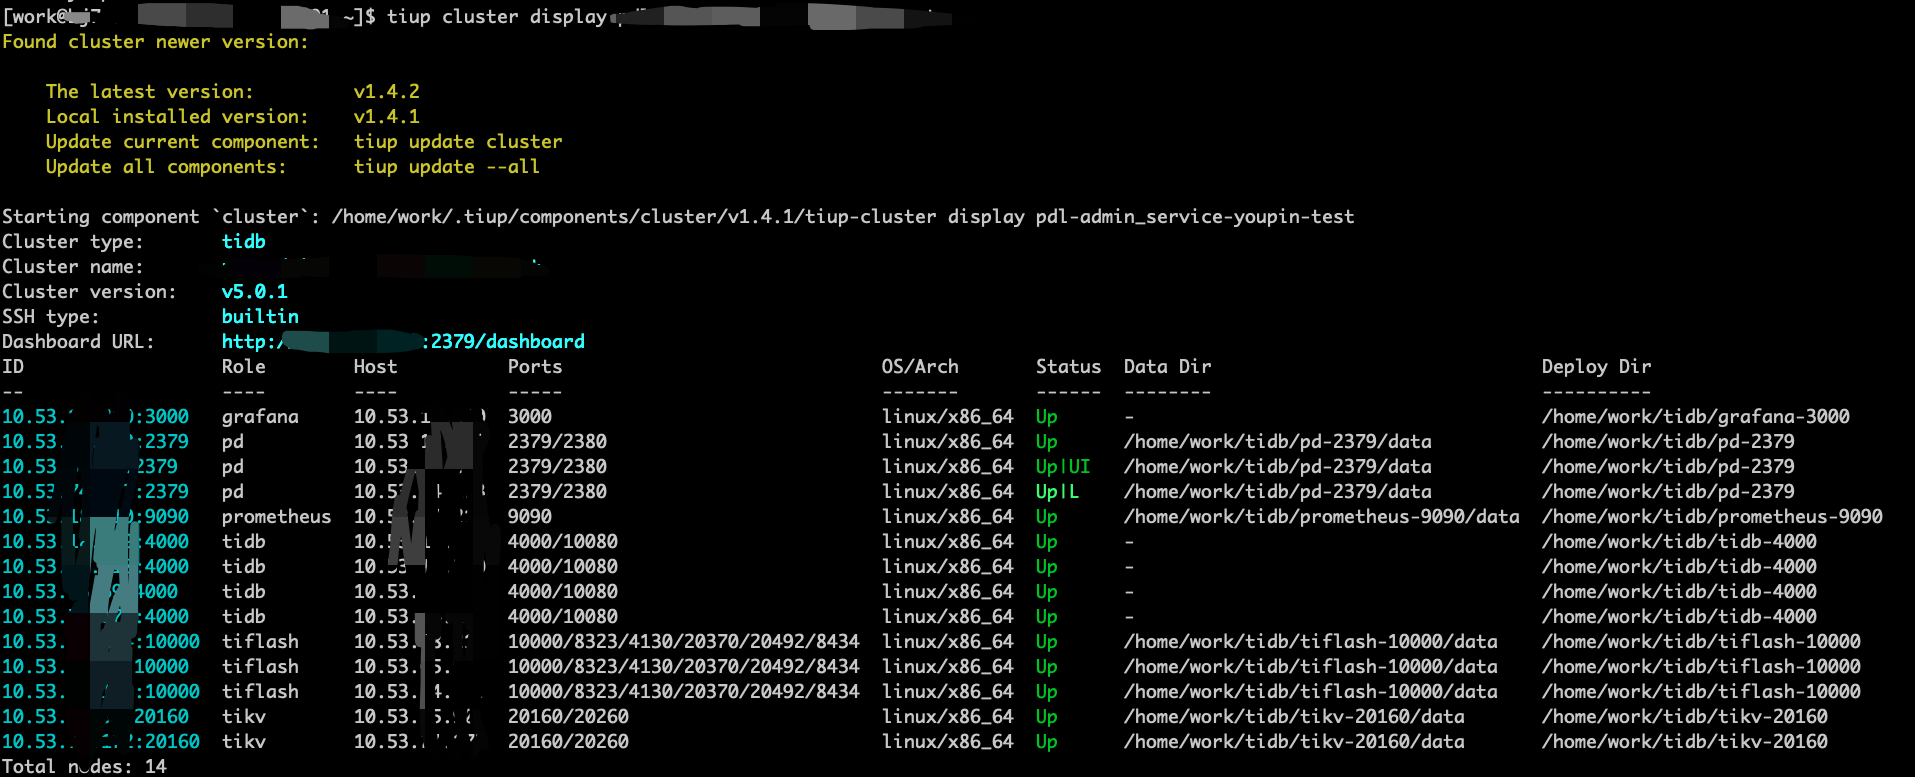Click the grafana-3000 deploy directory path
Image resolution: width=1915 pixels, height=777 pixels.
point(1695,417)
